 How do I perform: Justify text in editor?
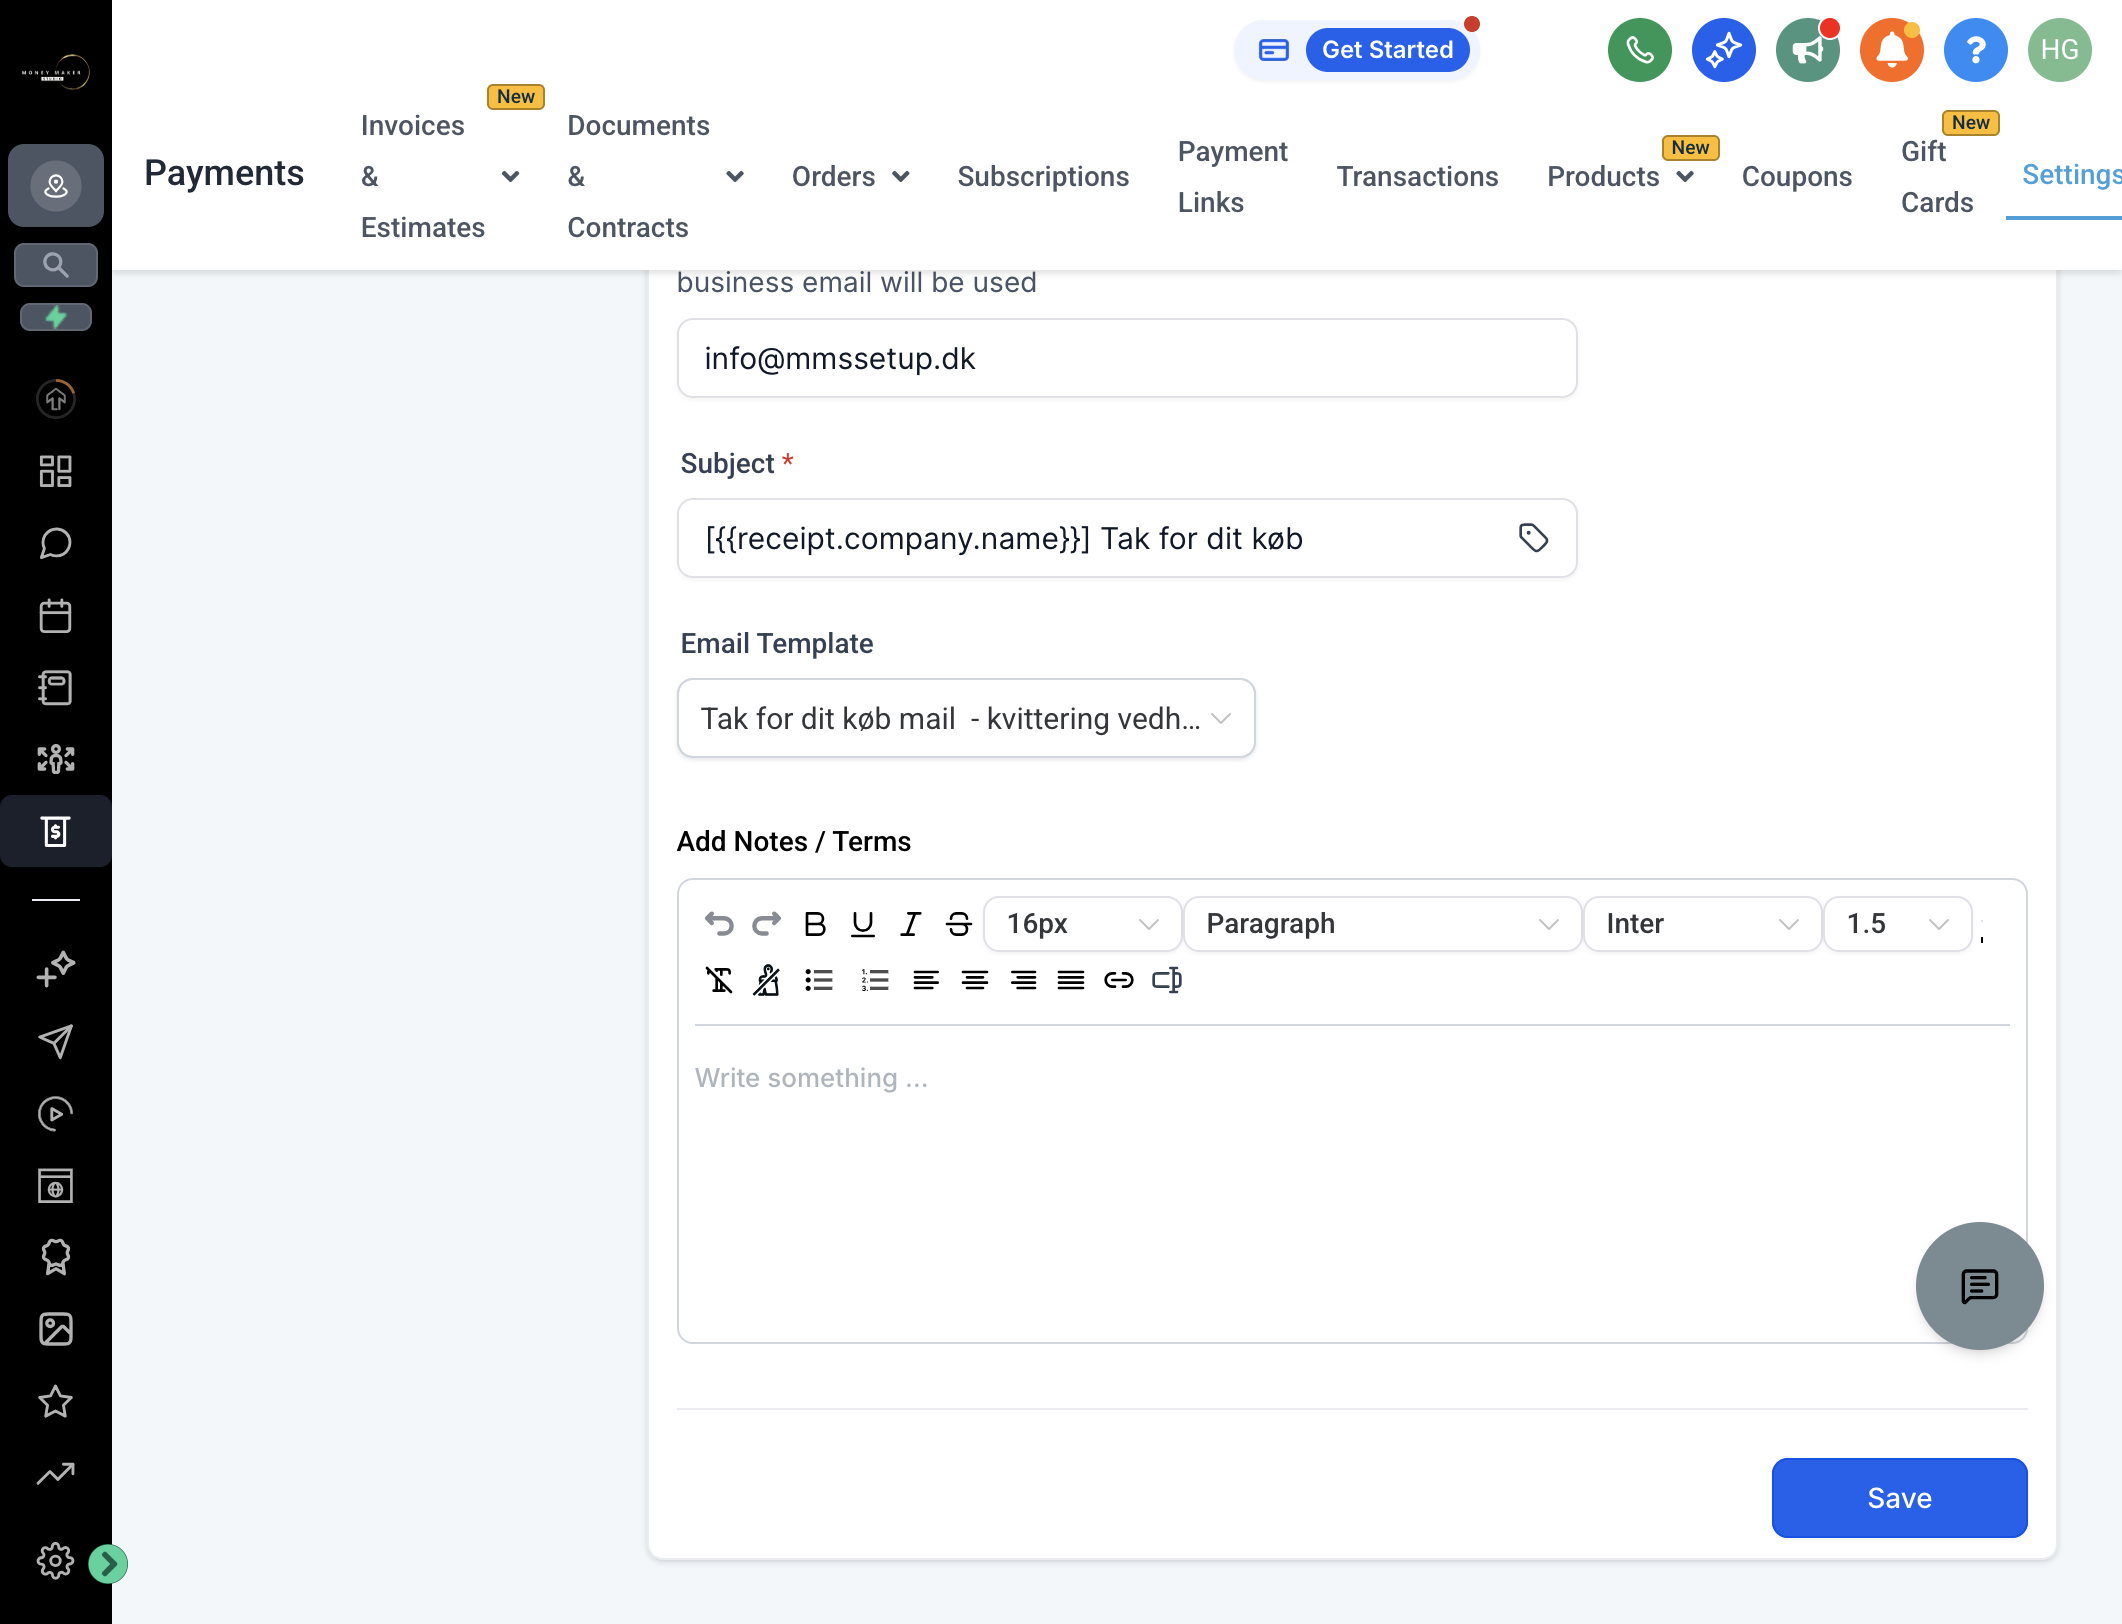(x=1071, y=980)
